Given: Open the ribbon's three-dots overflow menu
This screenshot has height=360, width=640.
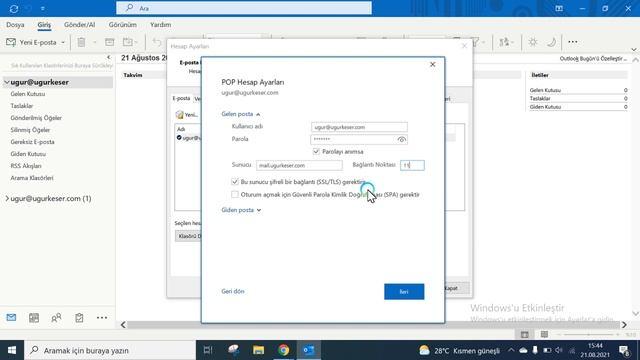Looking at the screenshot, I should click(x=573, y=42).
